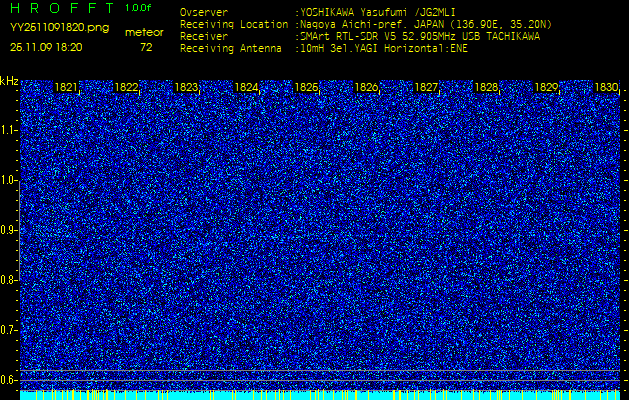Image resolution: width=629 pixels, height=400 pixels.
Task: Click the 0.7 kHz frequency label
Action: pyautogui.click(x=8, y=330)
